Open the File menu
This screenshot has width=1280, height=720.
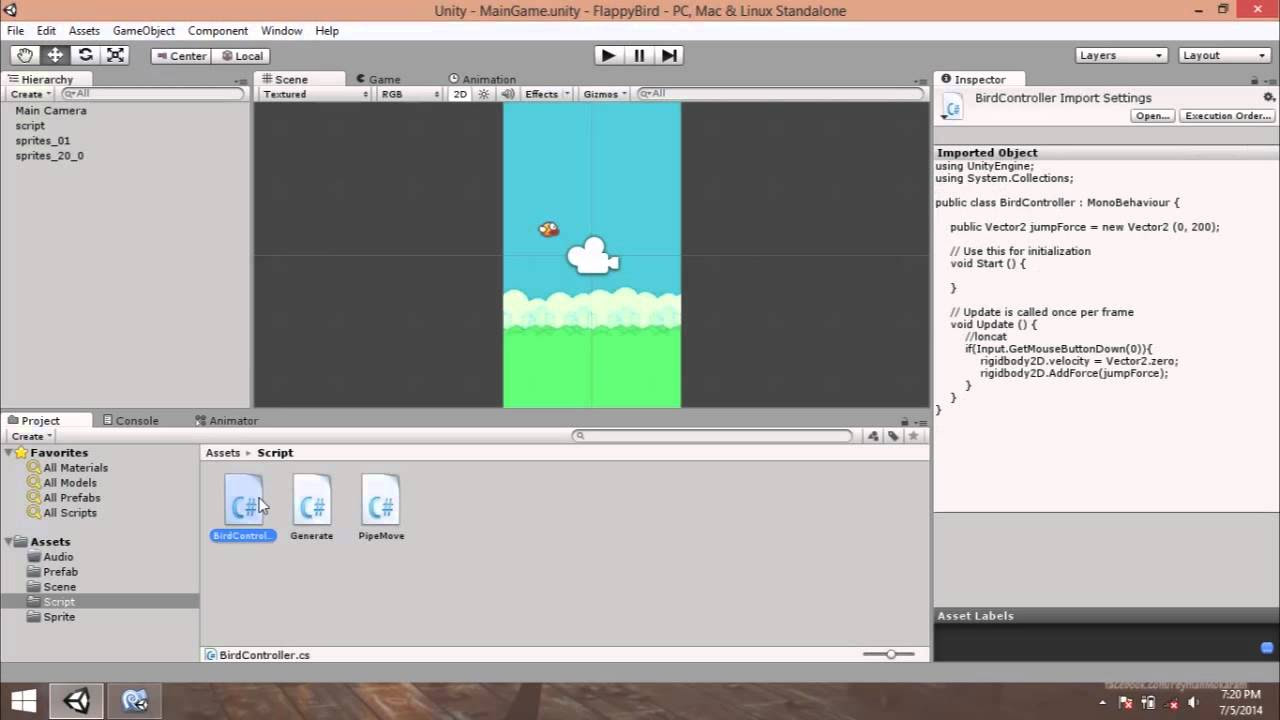click(16, 31)
